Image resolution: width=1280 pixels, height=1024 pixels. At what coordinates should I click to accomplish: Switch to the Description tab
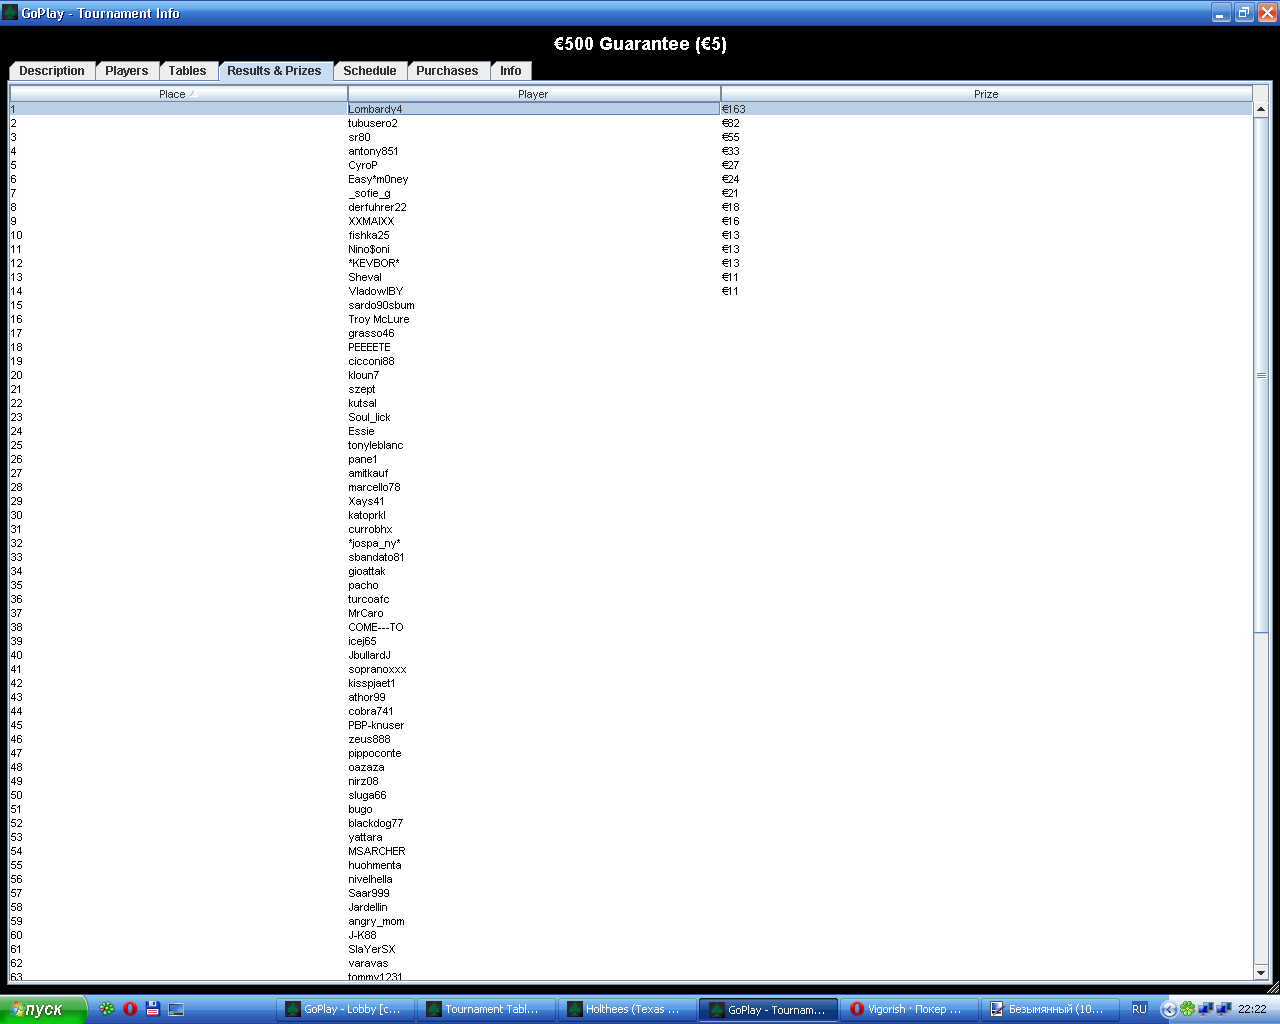[x=52, y=71]
